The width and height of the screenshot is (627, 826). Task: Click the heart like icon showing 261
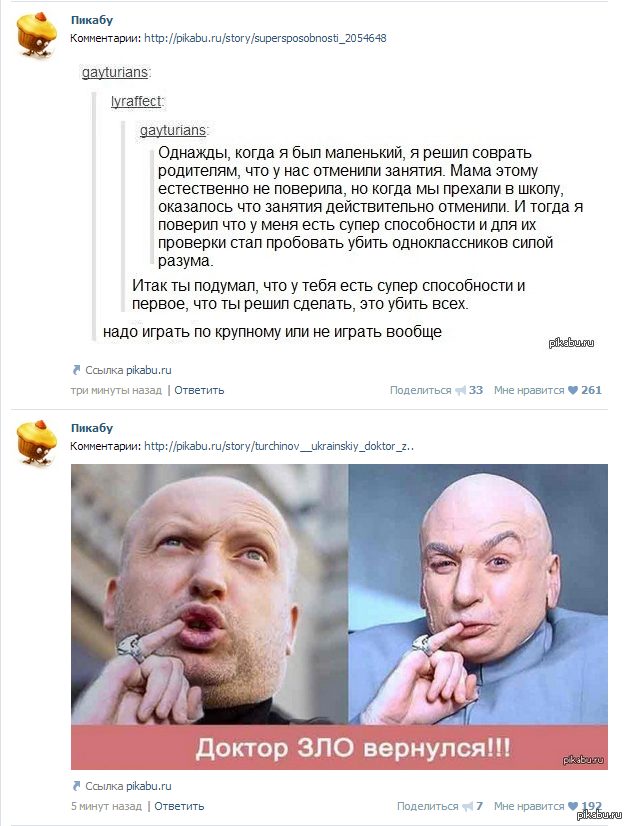[573, 390]
